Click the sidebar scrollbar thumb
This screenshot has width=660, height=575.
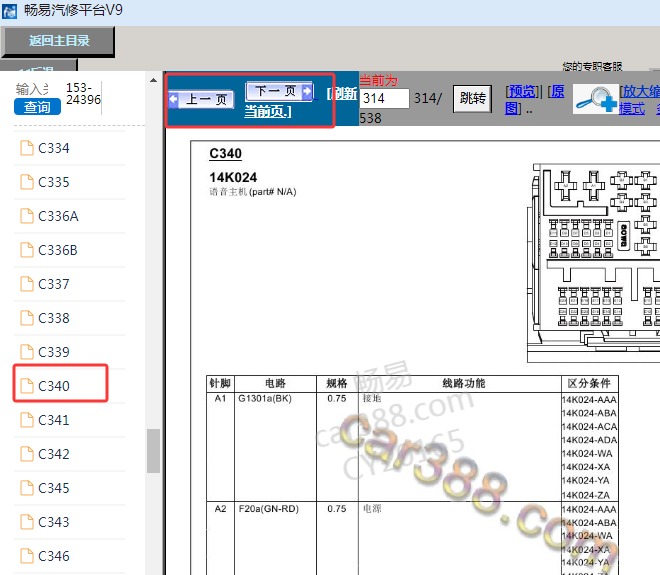point(153,451)
